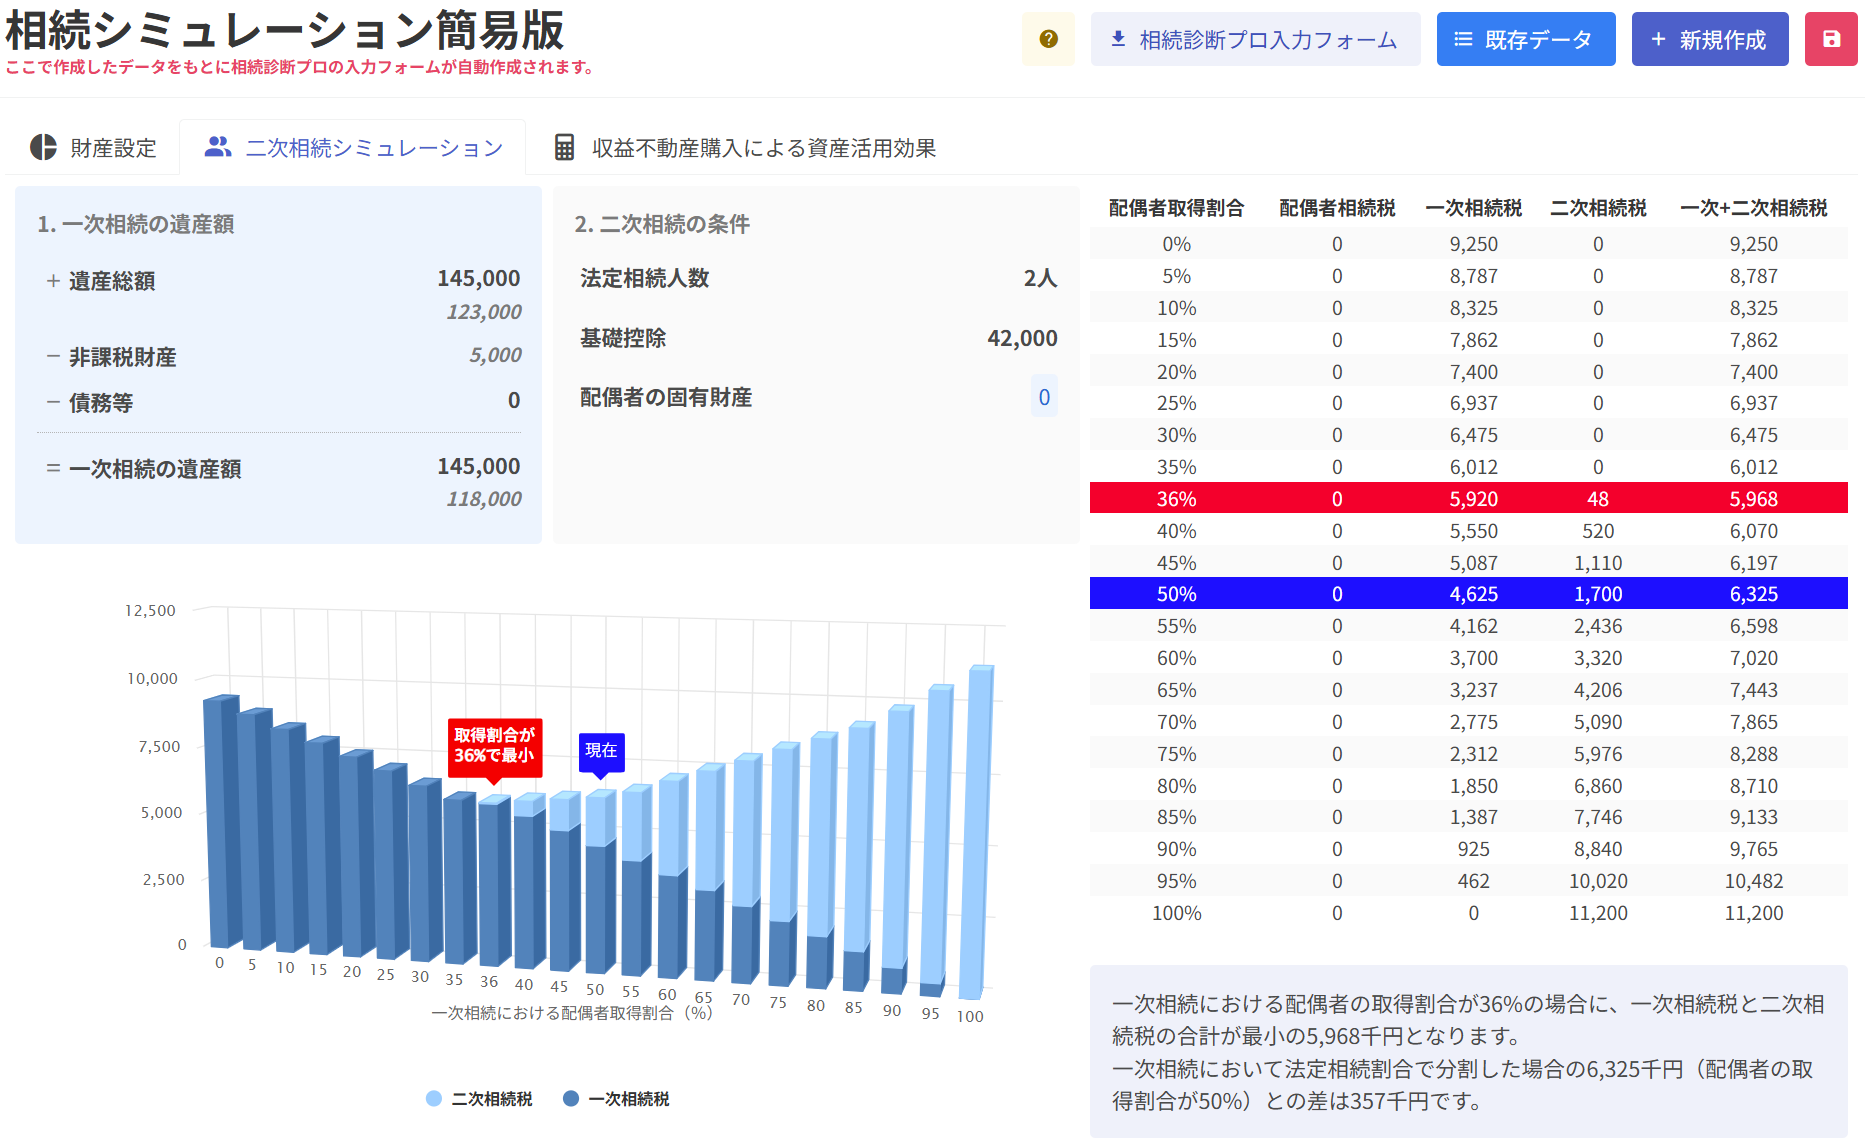Click the calculator icon for 収益不動産 tab
Screen dimensions: 1865x1145
pos(564,147)
